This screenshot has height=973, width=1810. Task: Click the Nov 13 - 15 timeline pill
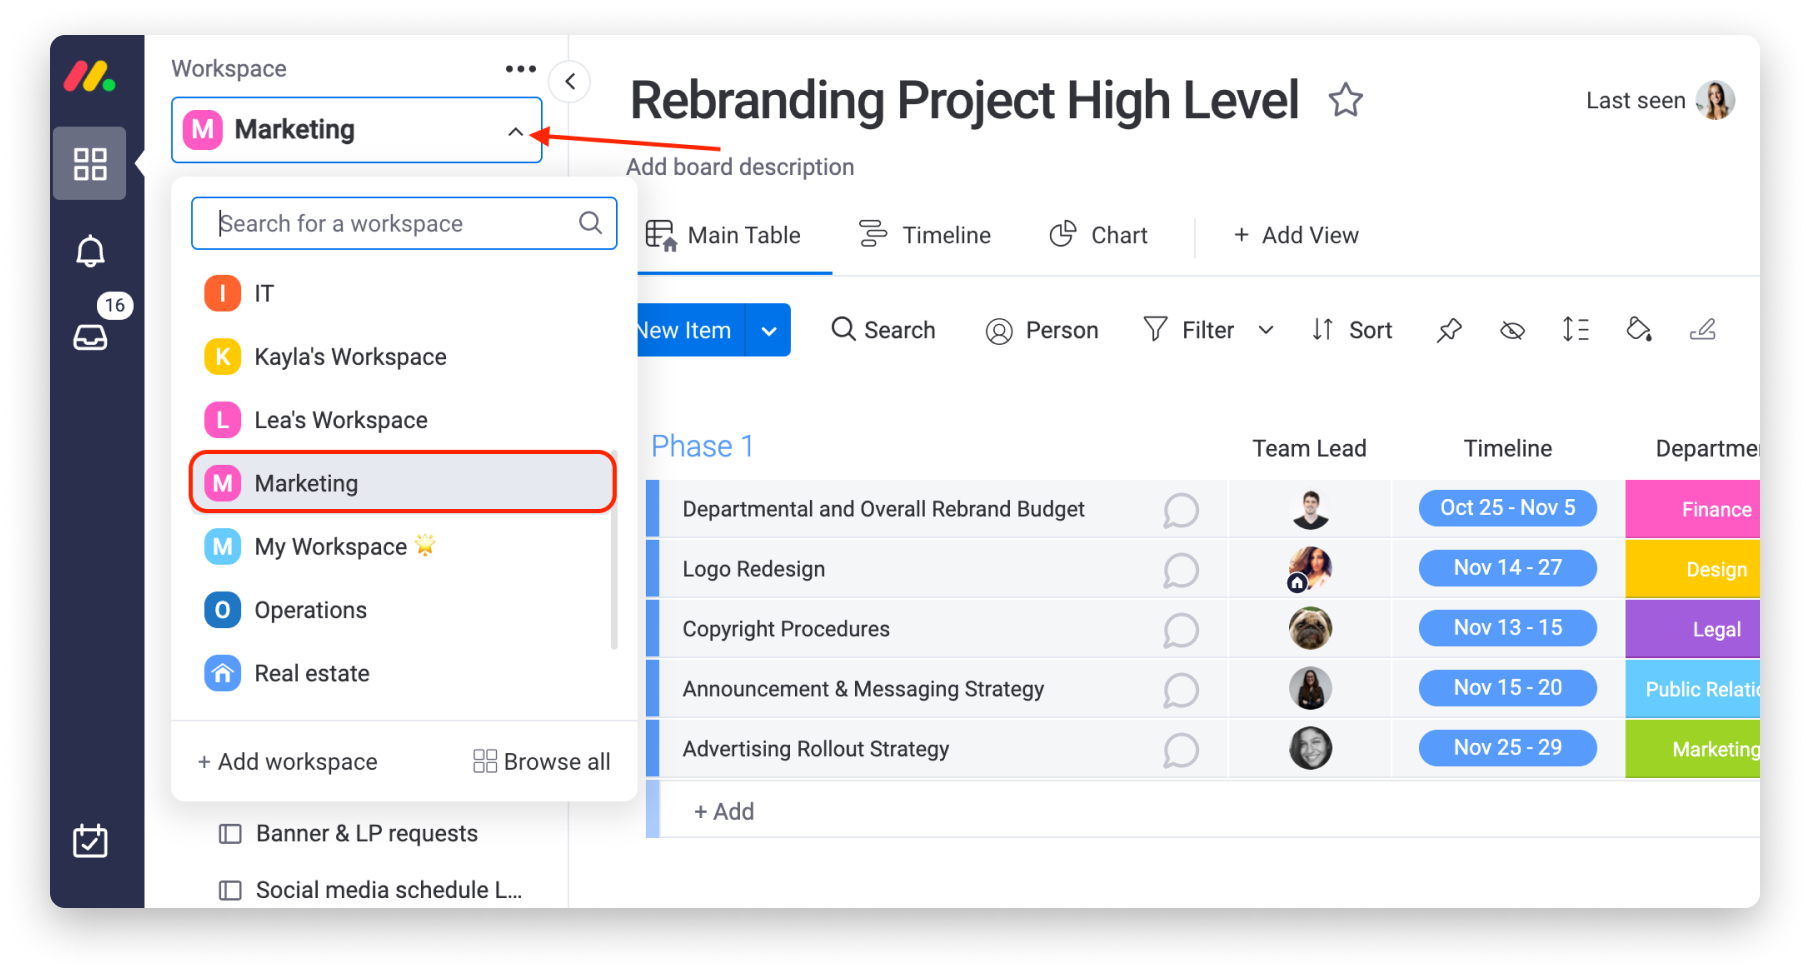pos(1507,628)
